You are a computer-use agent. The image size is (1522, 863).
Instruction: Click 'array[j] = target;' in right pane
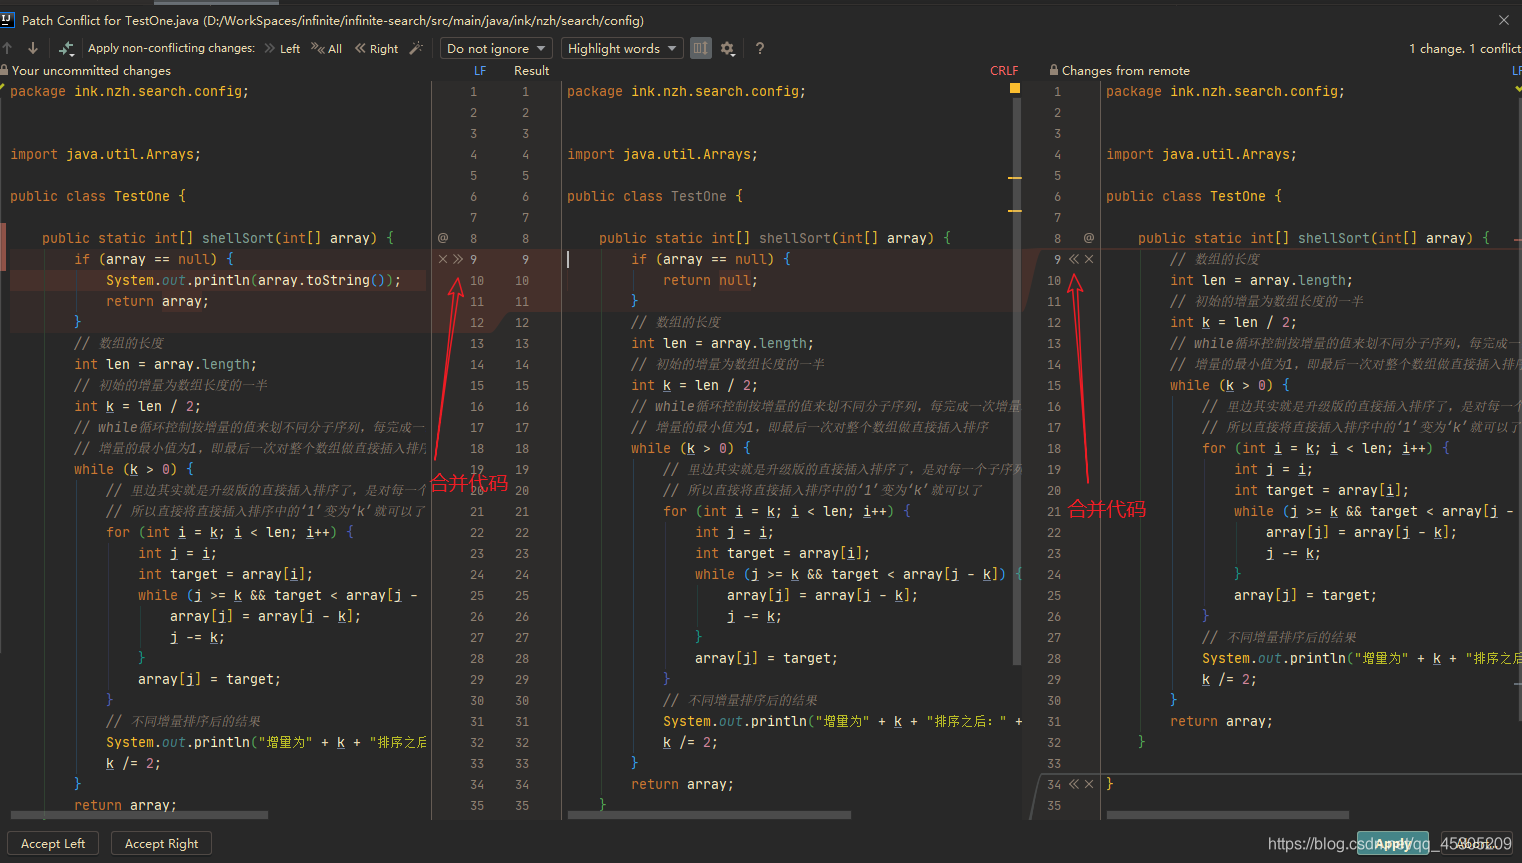tap(1305, 595)
